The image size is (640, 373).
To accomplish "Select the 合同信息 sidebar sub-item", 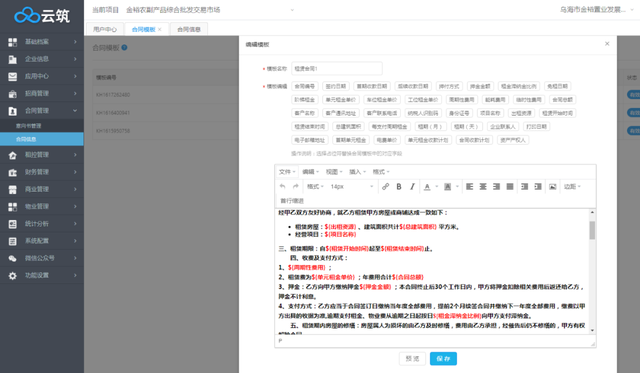I will click(x=42, y=139).
